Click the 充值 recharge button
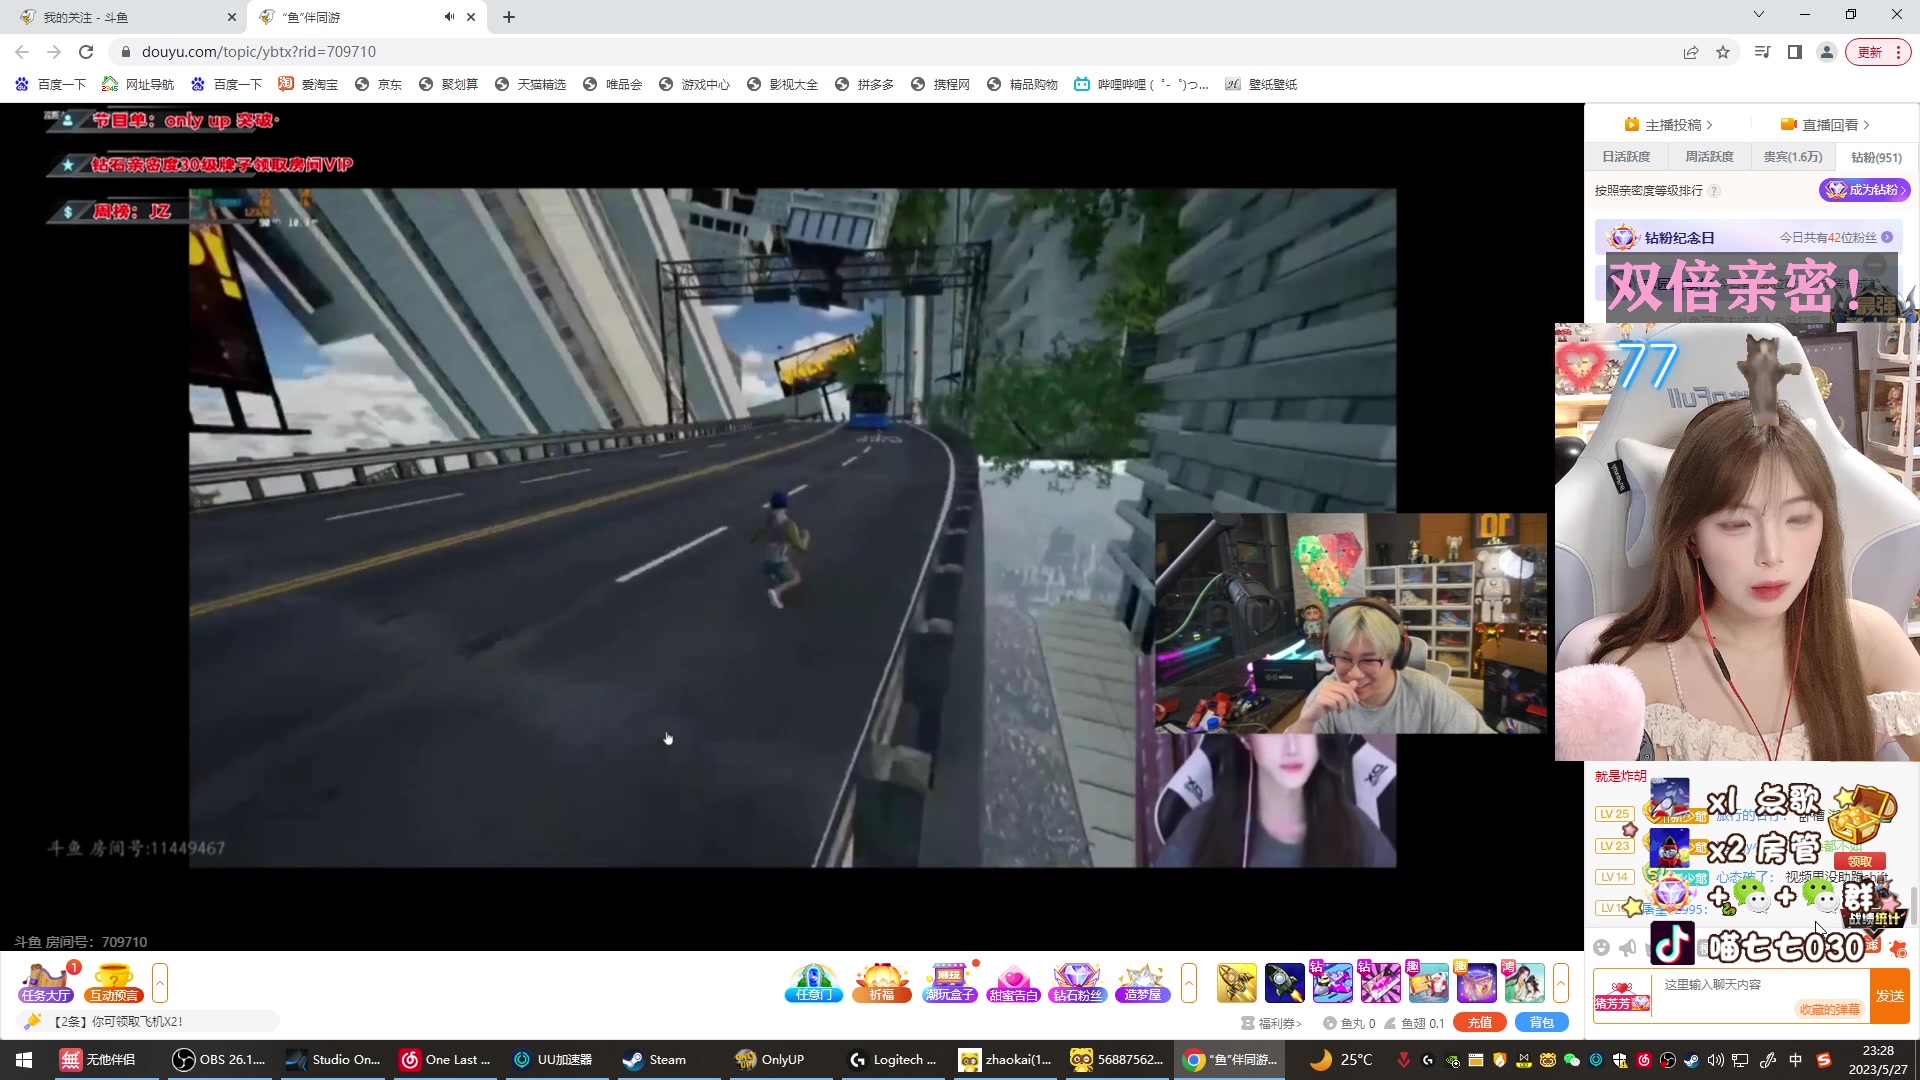Viewport: 1920px width, 1080px height. point(1480,1022)
